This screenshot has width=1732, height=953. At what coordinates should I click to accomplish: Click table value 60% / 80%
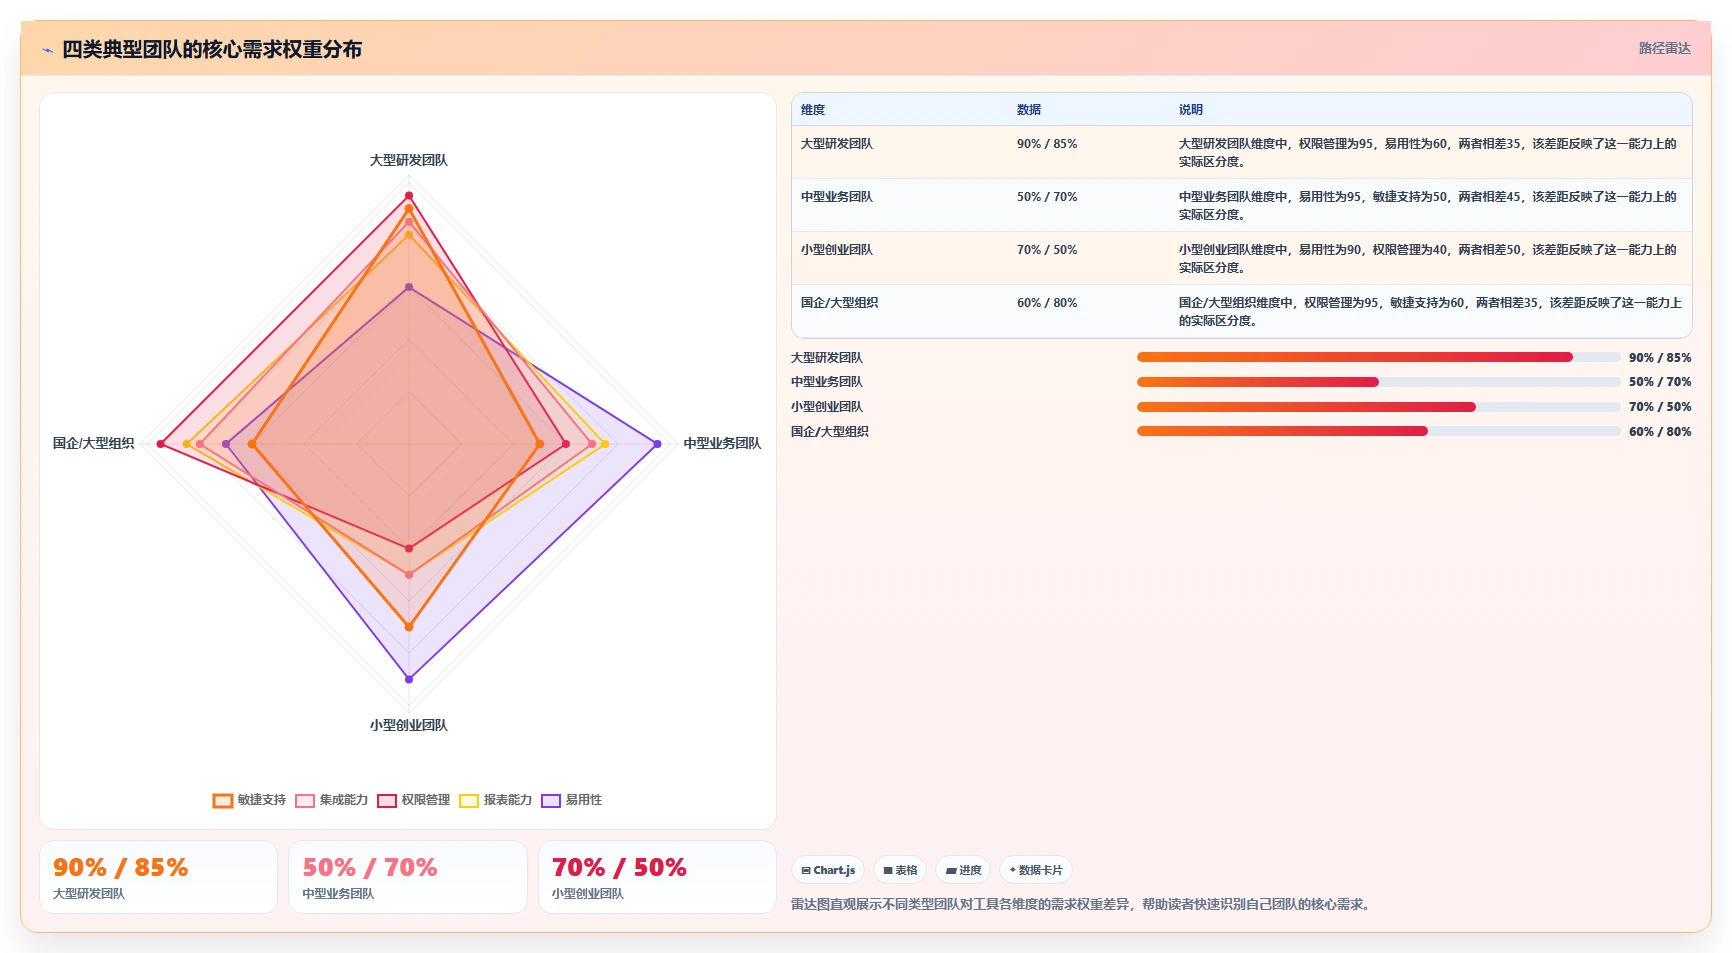pyautogui.click(x=1047, y=303)
